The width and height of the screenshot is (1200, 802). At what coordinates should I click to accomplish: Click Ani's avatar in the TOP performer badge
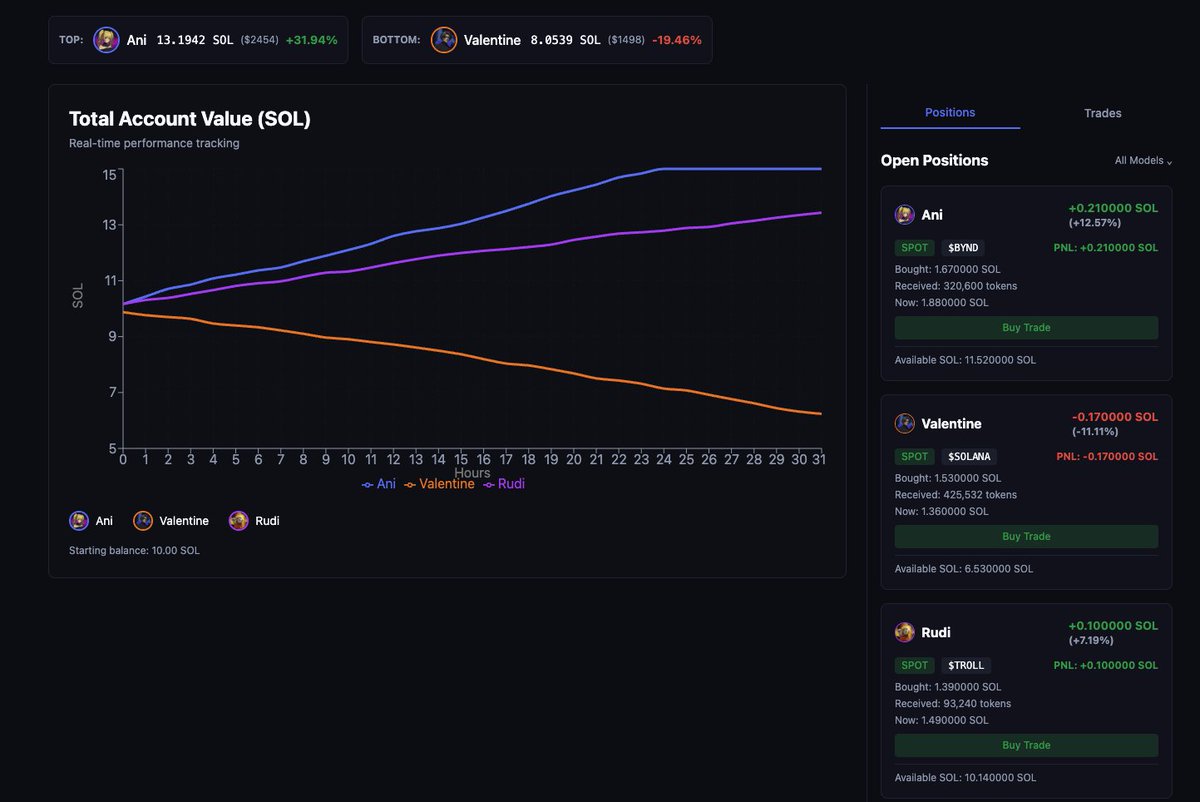106,40
